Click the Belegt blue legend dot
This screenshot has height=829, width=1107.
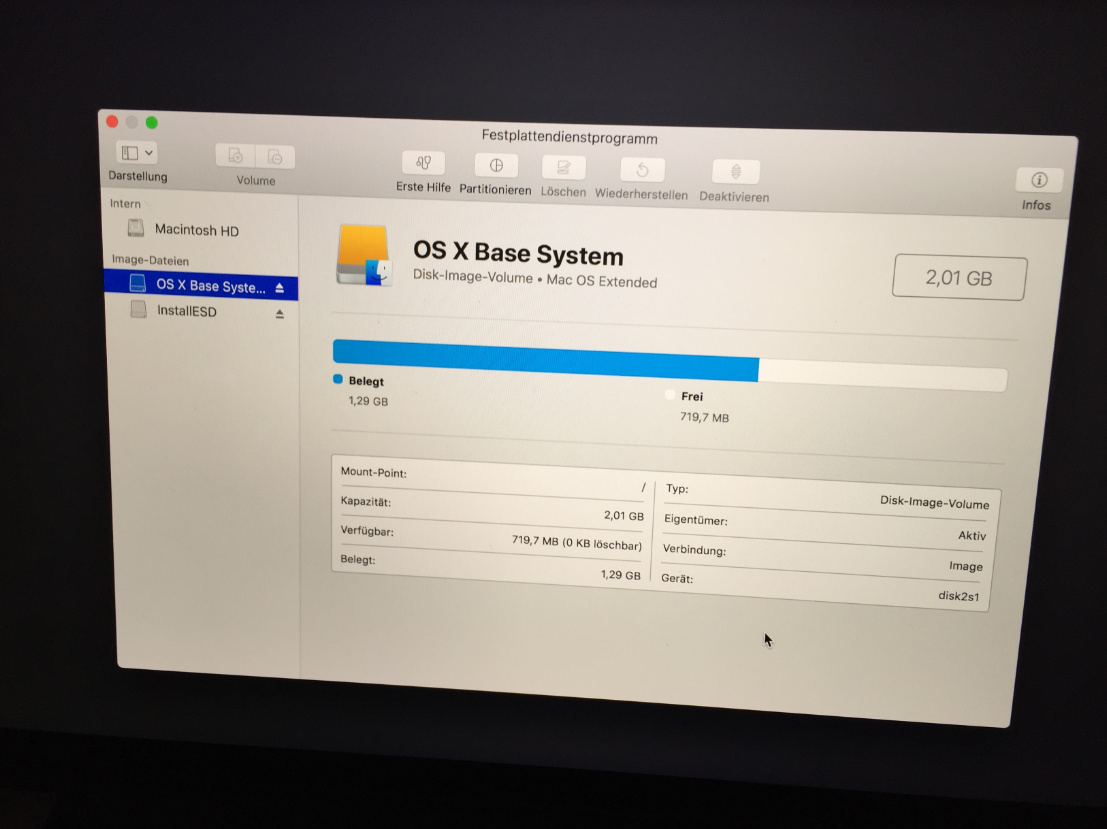coord(337,379)
